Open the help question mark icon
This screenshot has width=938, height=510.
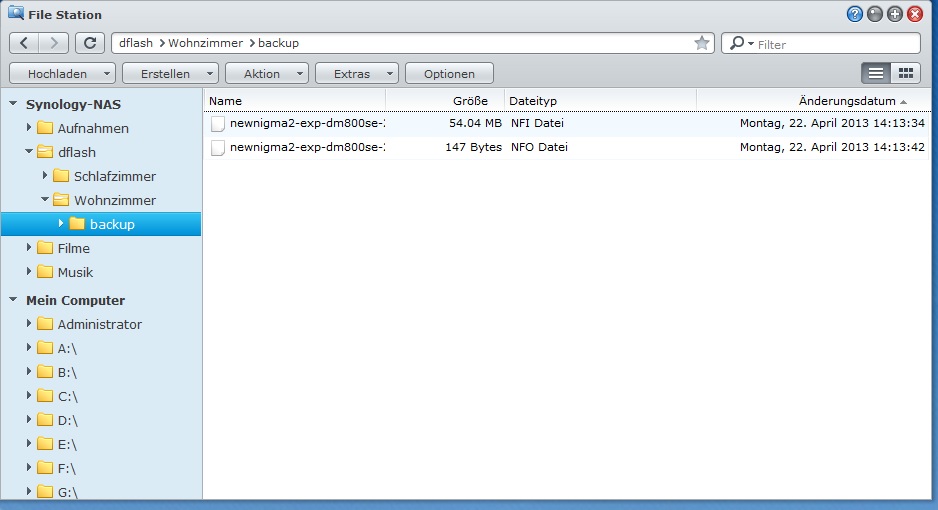coord(854,15)
